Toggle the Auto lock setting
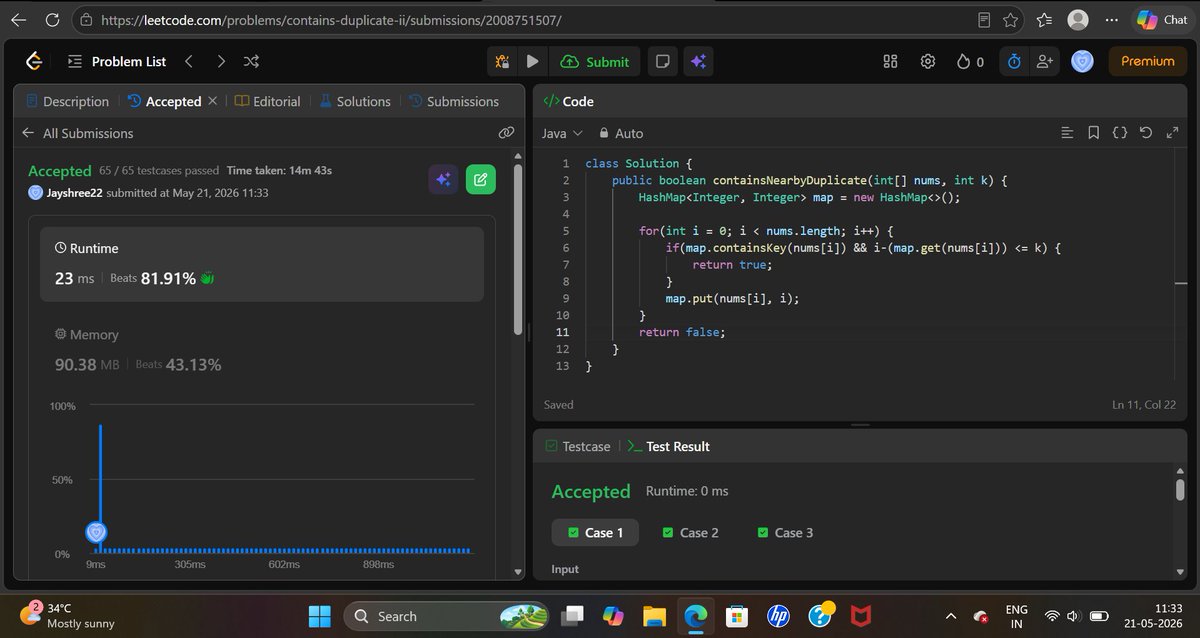 pyautogui.click(x=620, y=133)
